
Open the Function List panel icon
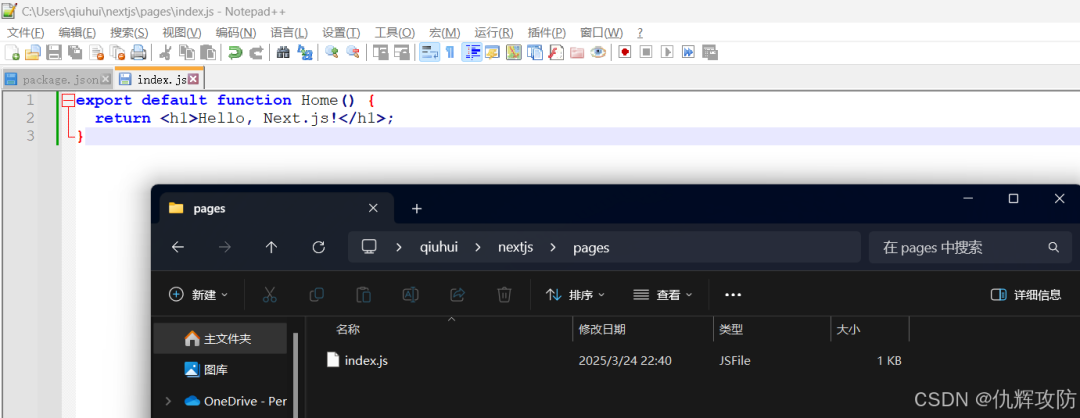[x=556, y=52]
